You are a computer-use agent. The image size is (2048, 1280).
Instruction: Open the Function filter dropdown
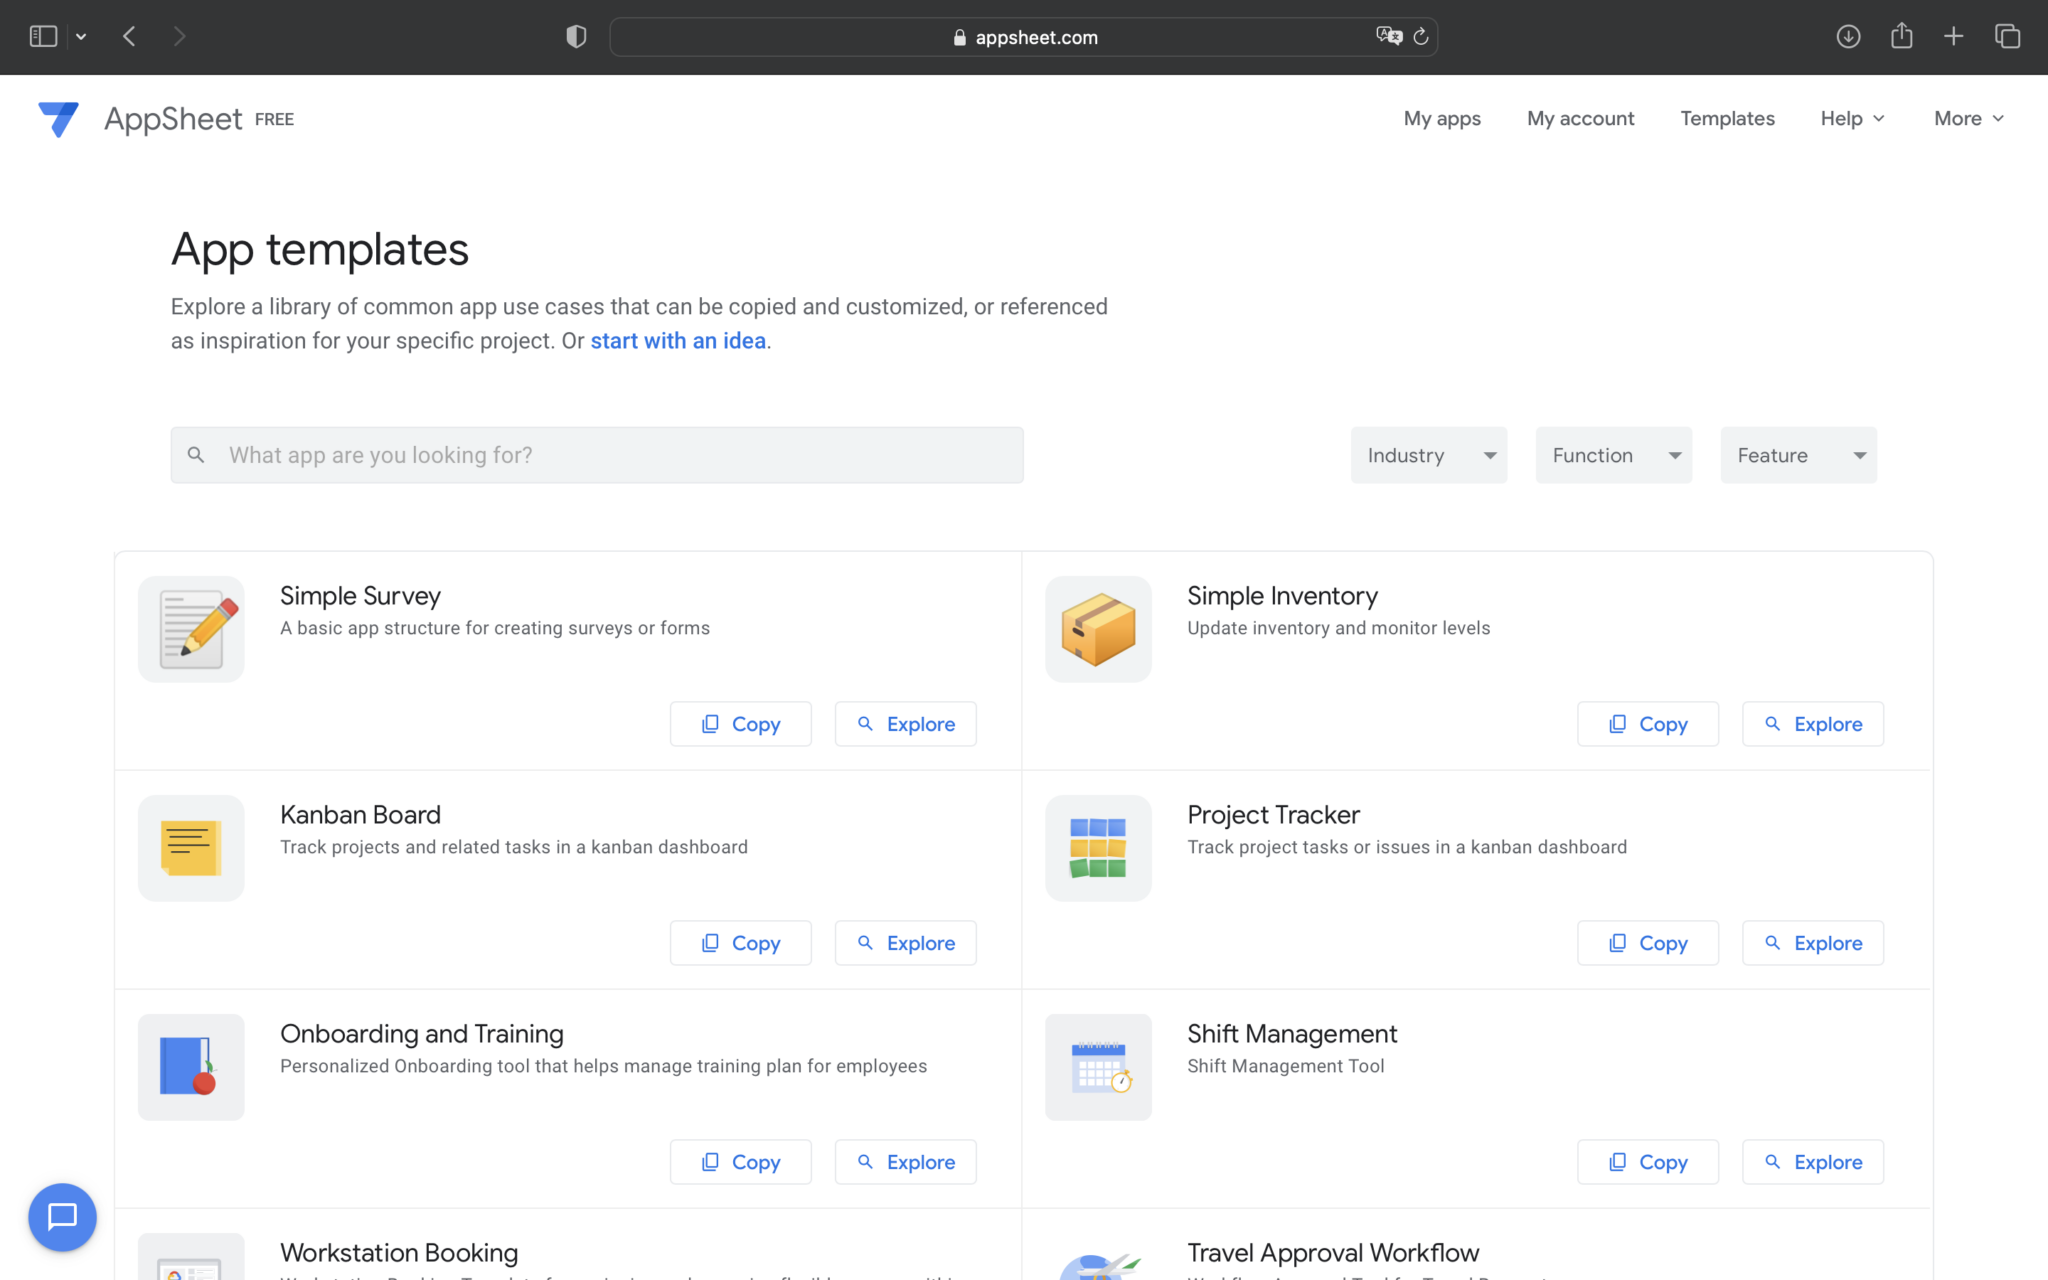coord(1613,454)
